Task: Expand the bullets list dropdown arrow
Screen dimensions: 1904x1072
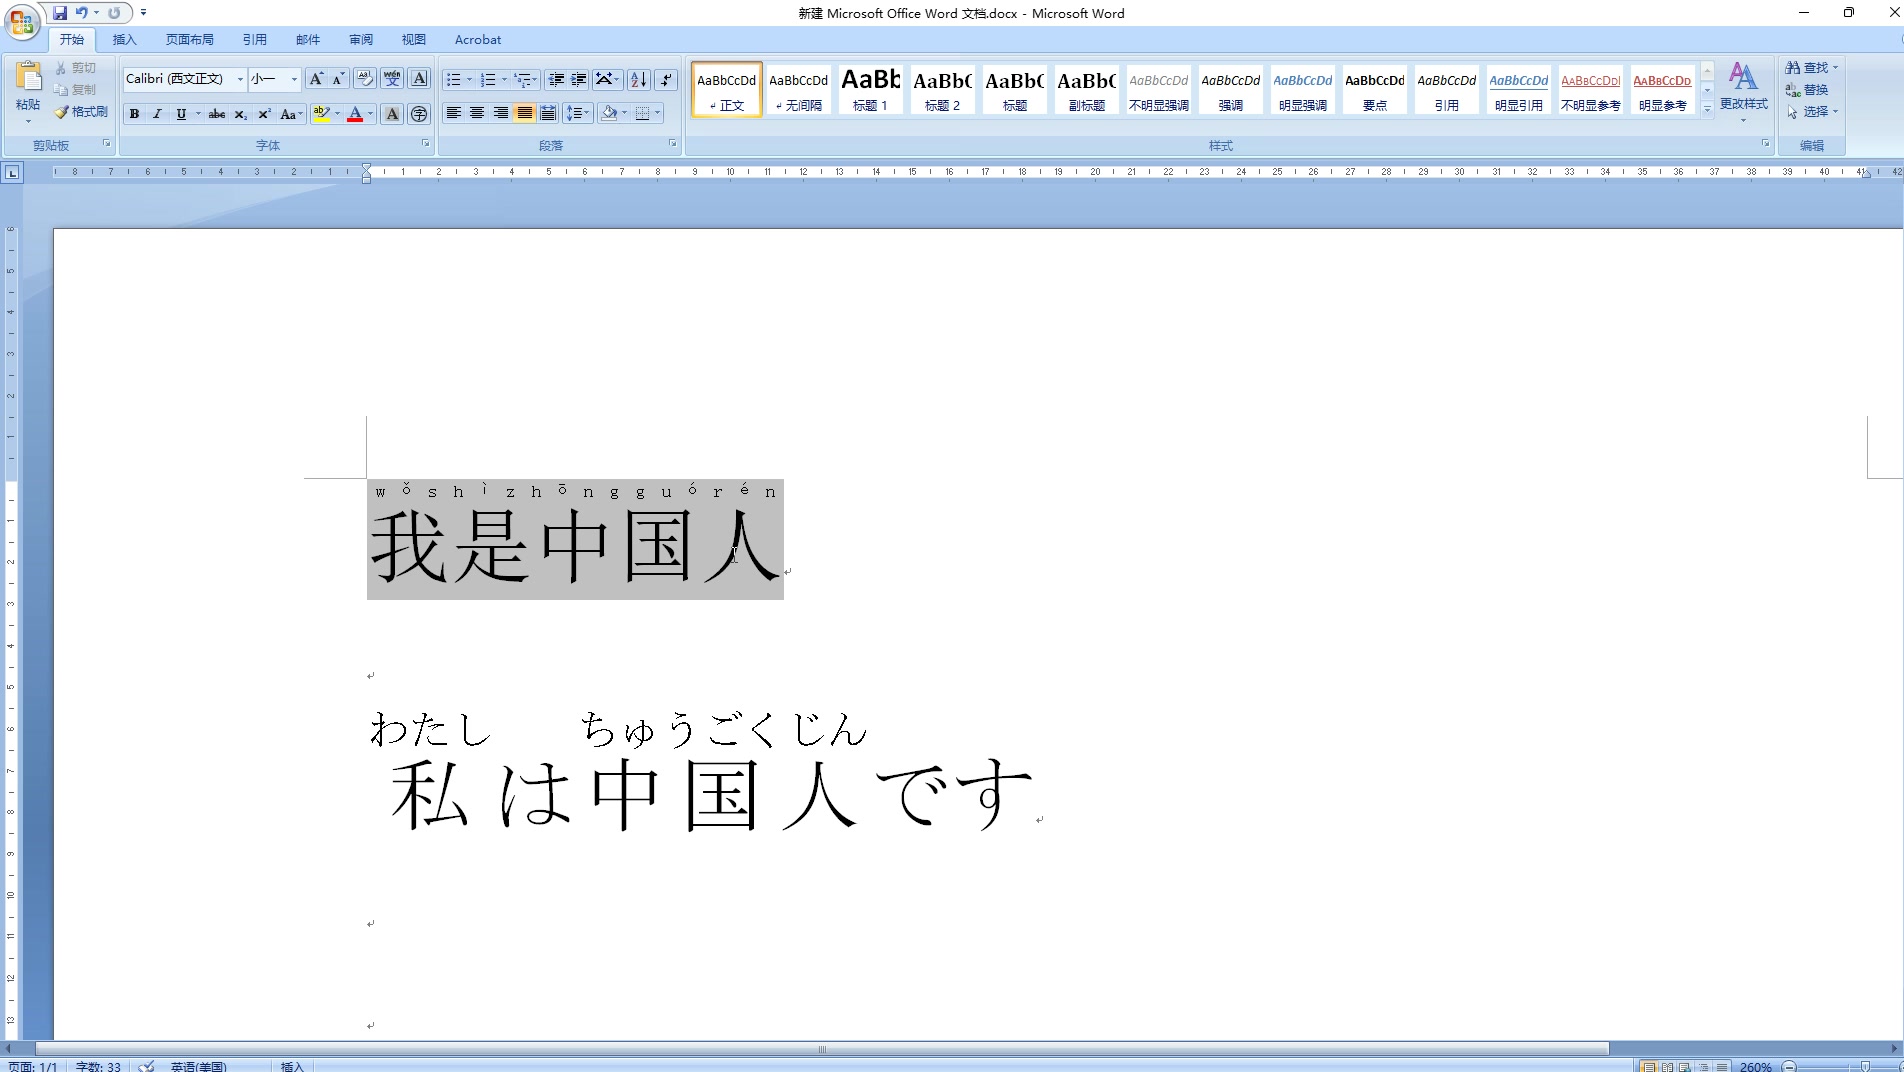Action: pyautogui.click(x=469, y=79)
